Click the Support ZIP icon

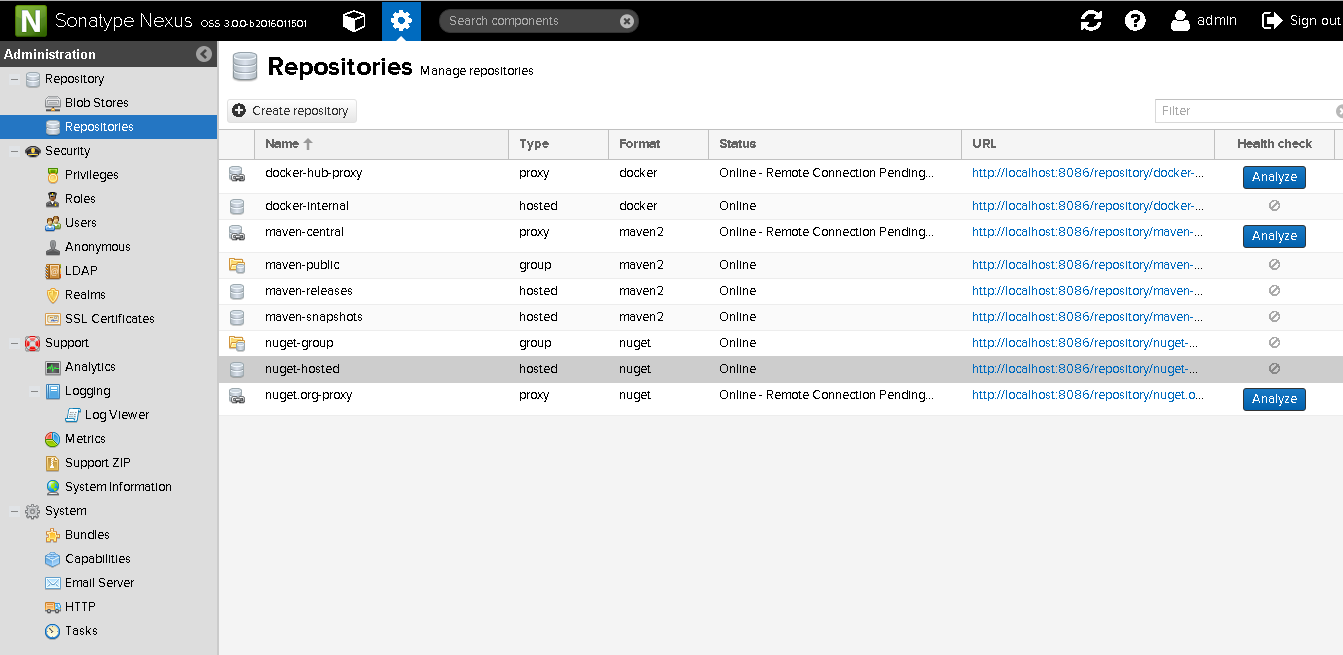53,463
